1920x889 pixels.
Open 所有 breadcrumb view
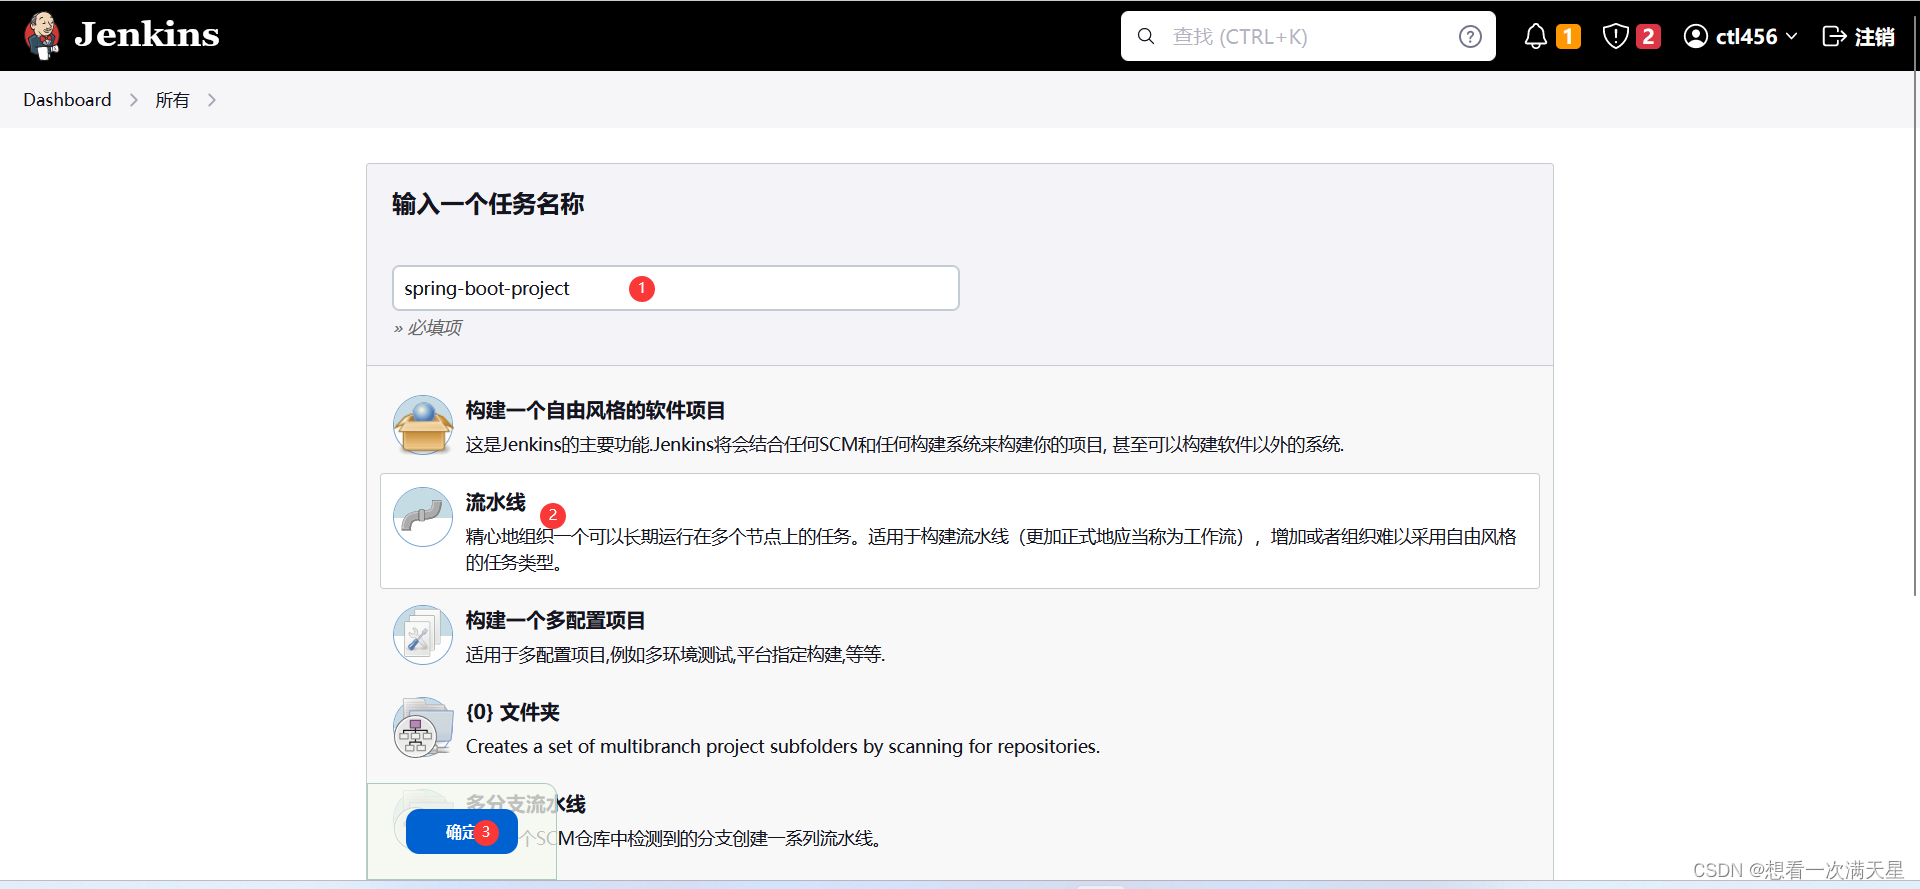[172, 100]
